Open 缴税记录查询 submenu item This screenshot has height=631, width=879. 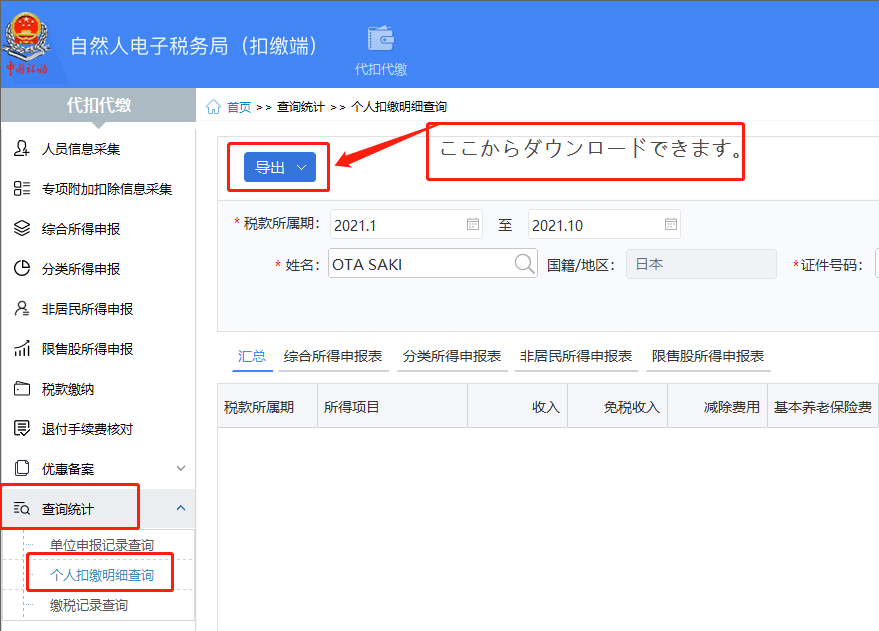(x=89, y=605)
